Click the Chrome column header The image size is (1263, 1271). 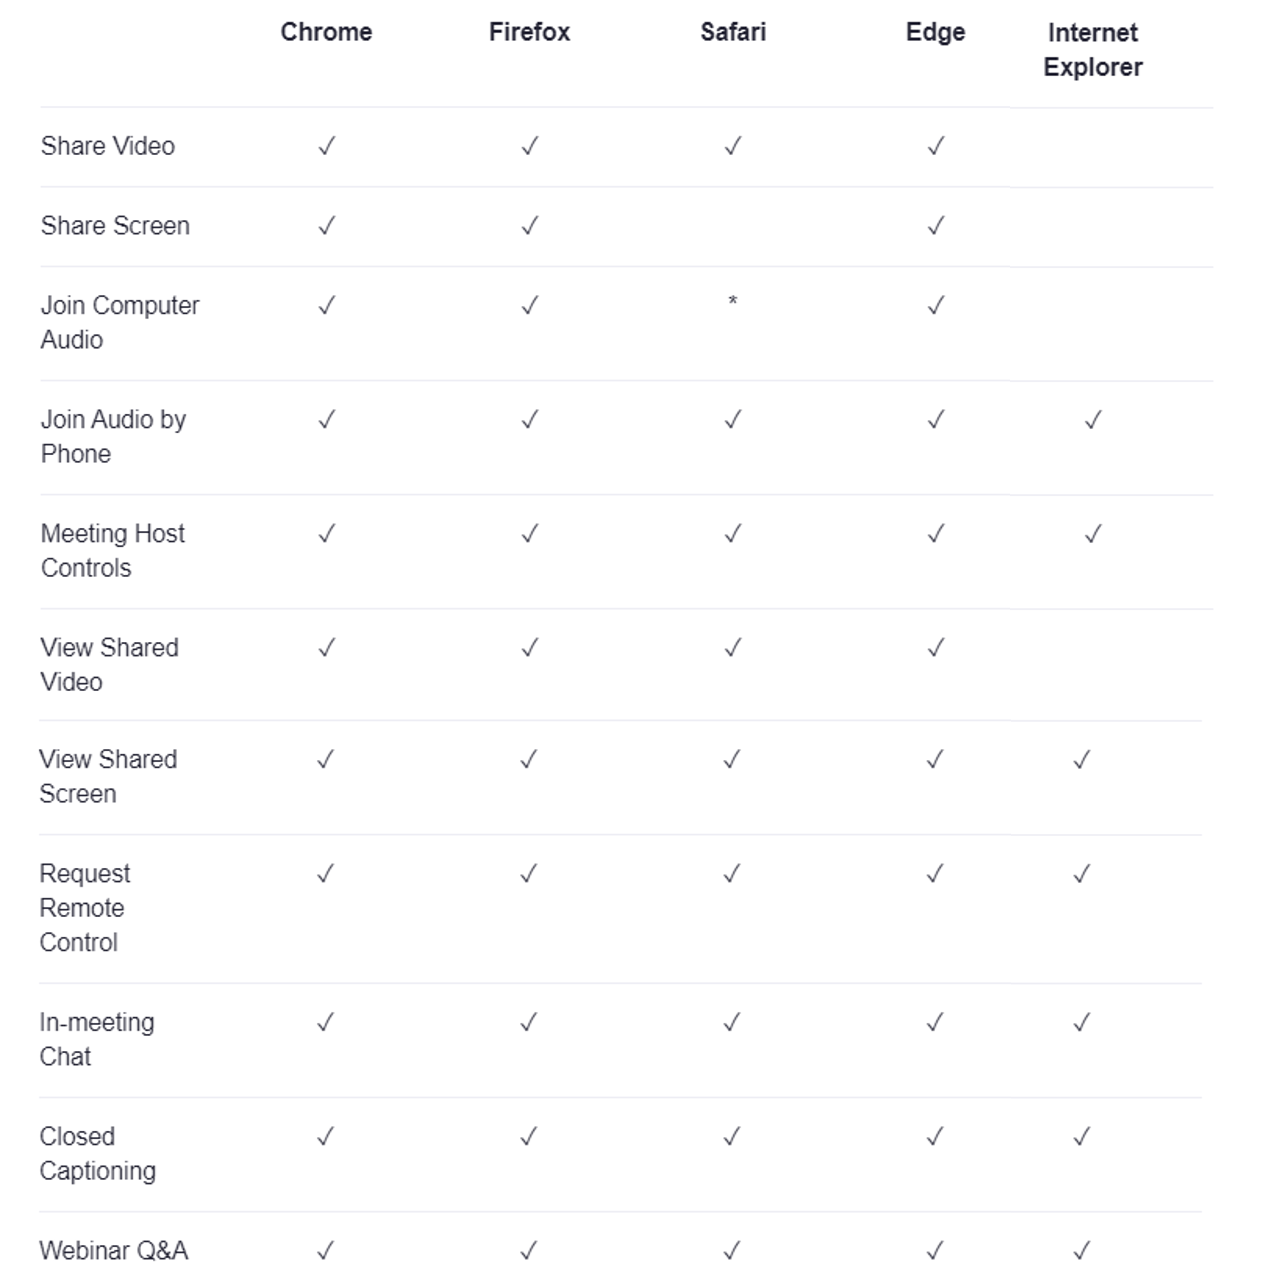pos(326,32)
